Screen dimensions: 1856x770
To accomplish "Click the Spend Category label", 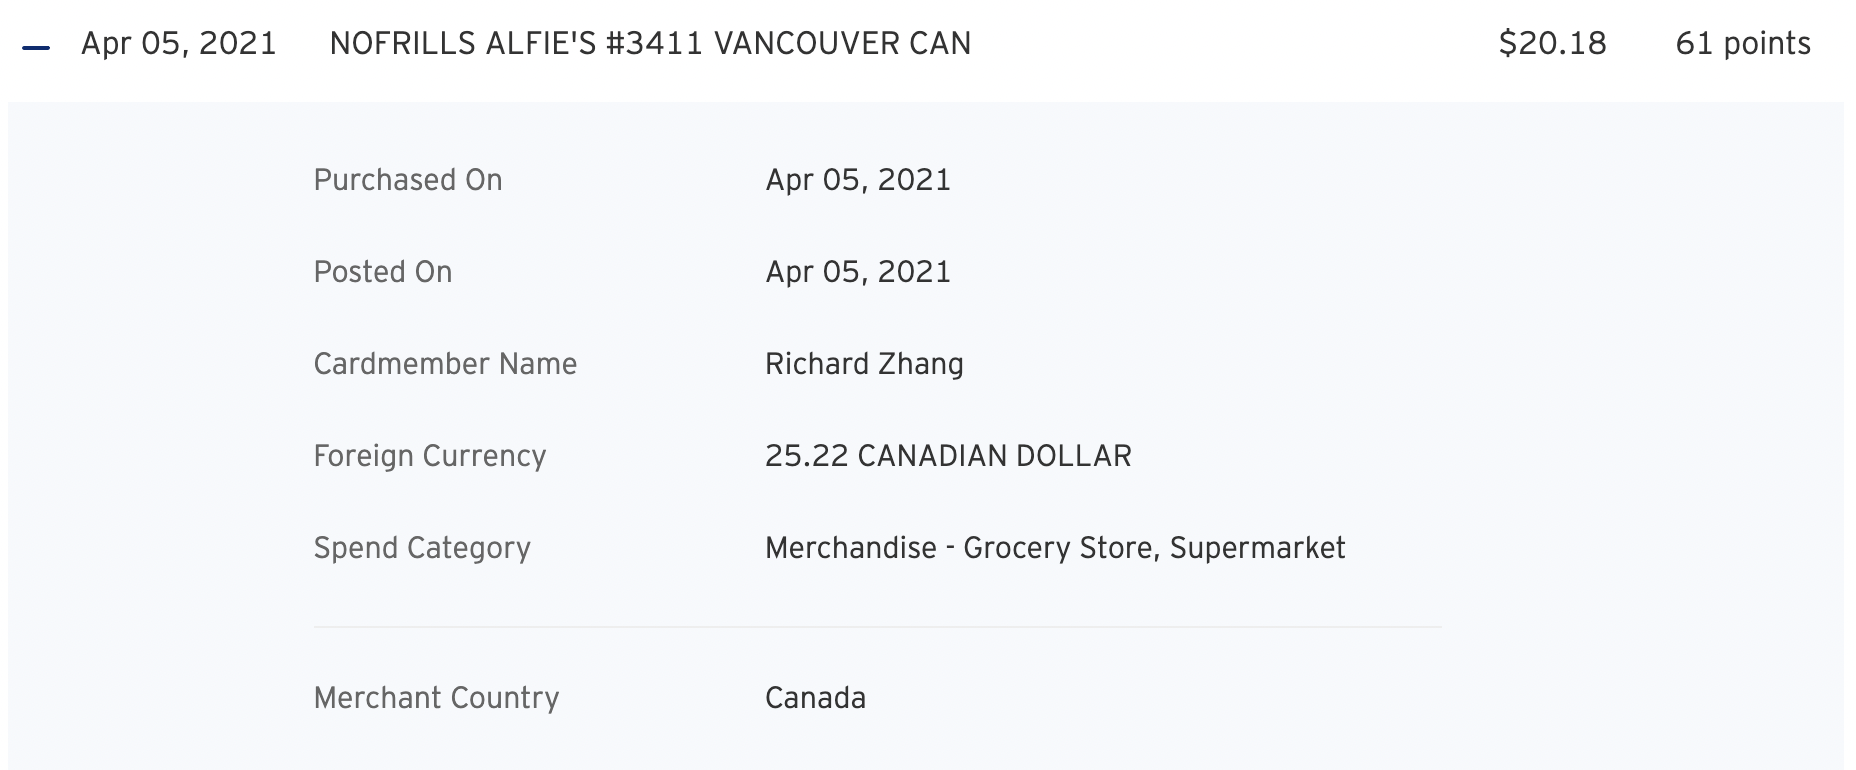I will pos(422,548).
